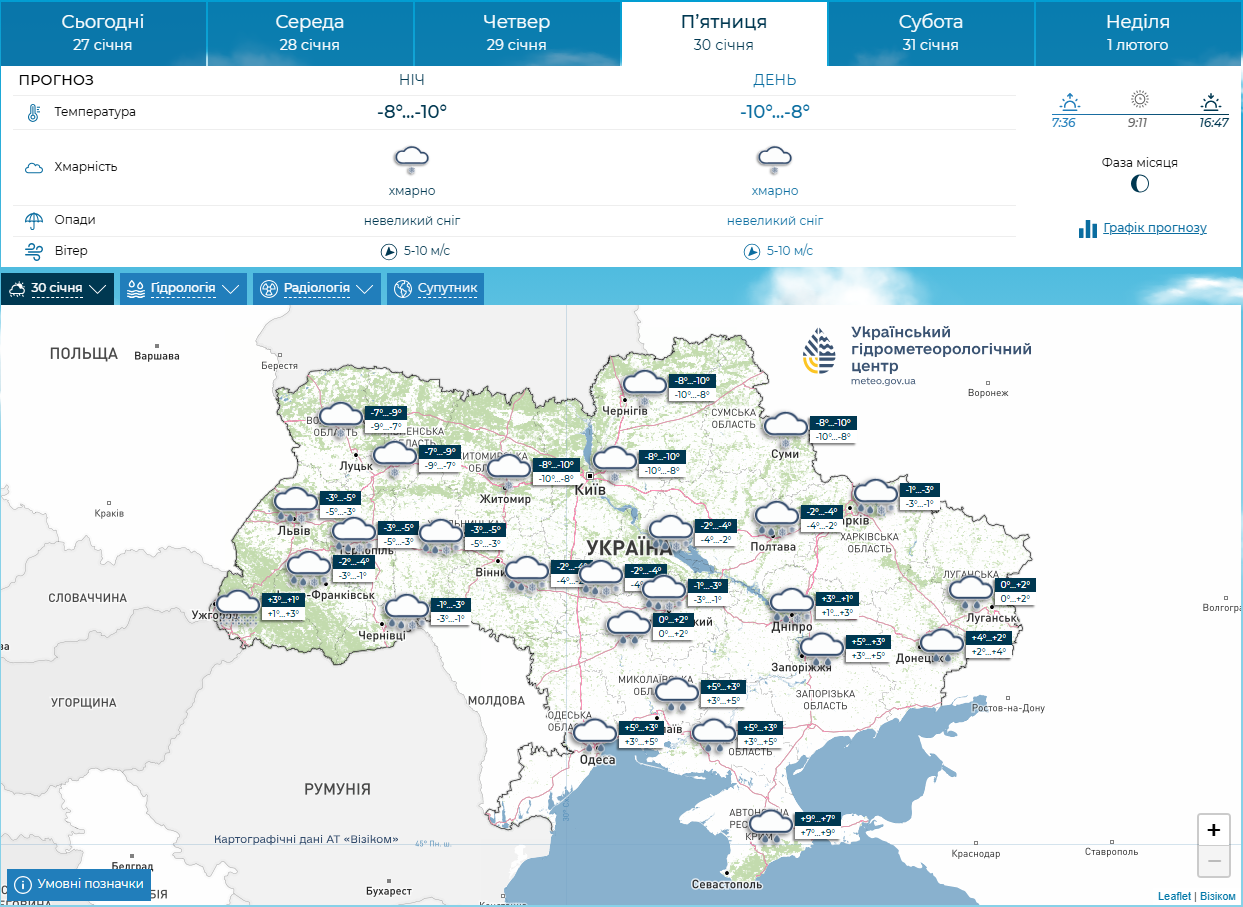Click the thermometer icon beside Температура
1243x907 pixels.
[32, 112]
